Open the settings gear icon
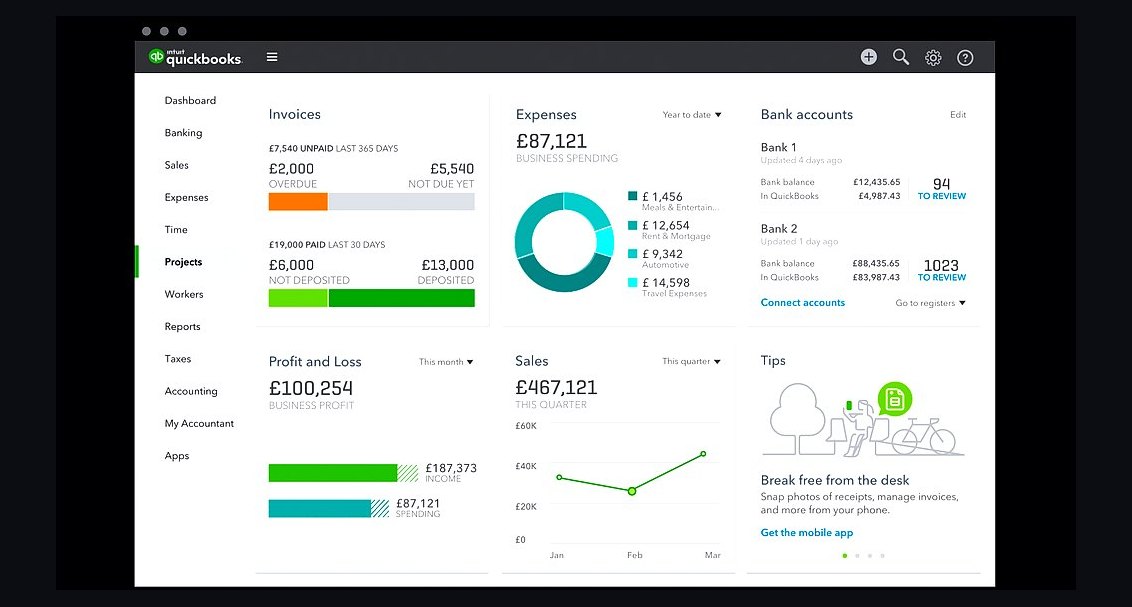The height and width of the screenshot is (607, 1132). pos(933,58)
